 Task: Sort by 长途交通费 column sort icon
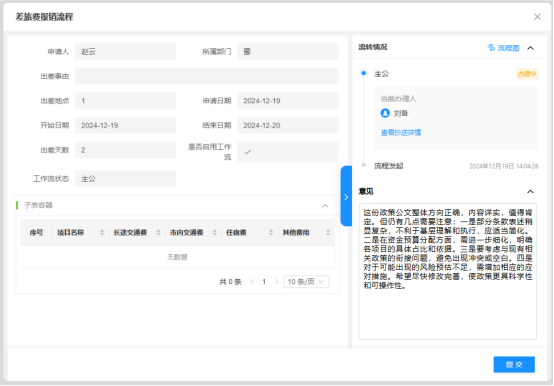158,232
